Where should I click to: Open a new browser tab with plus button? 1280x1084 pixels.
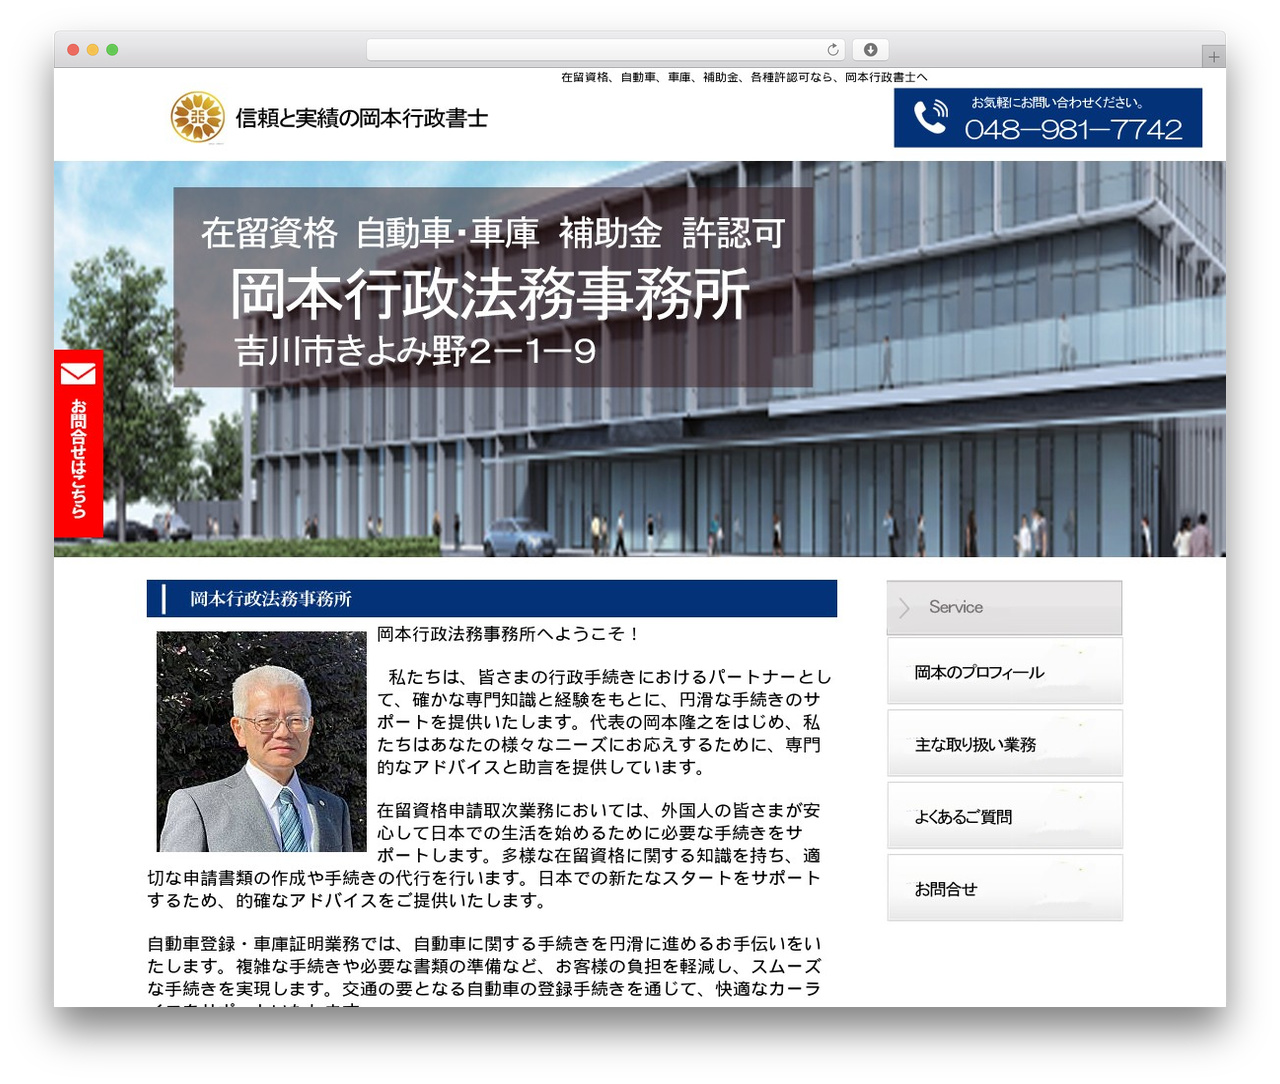1213,57
